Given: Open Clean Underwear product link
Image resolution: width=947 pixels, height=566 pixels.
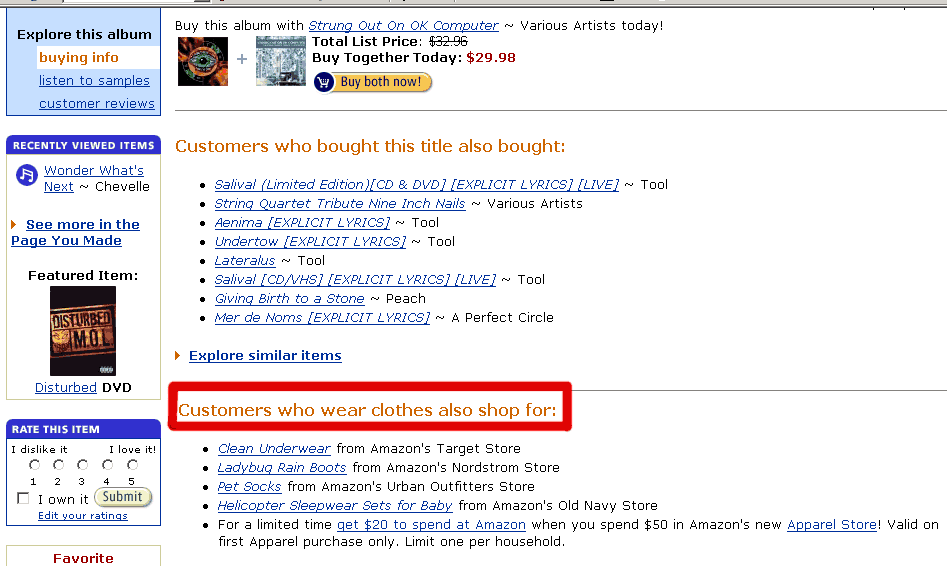Looking at the screenshot, I should pyautogui.click(x=274, y=448).
